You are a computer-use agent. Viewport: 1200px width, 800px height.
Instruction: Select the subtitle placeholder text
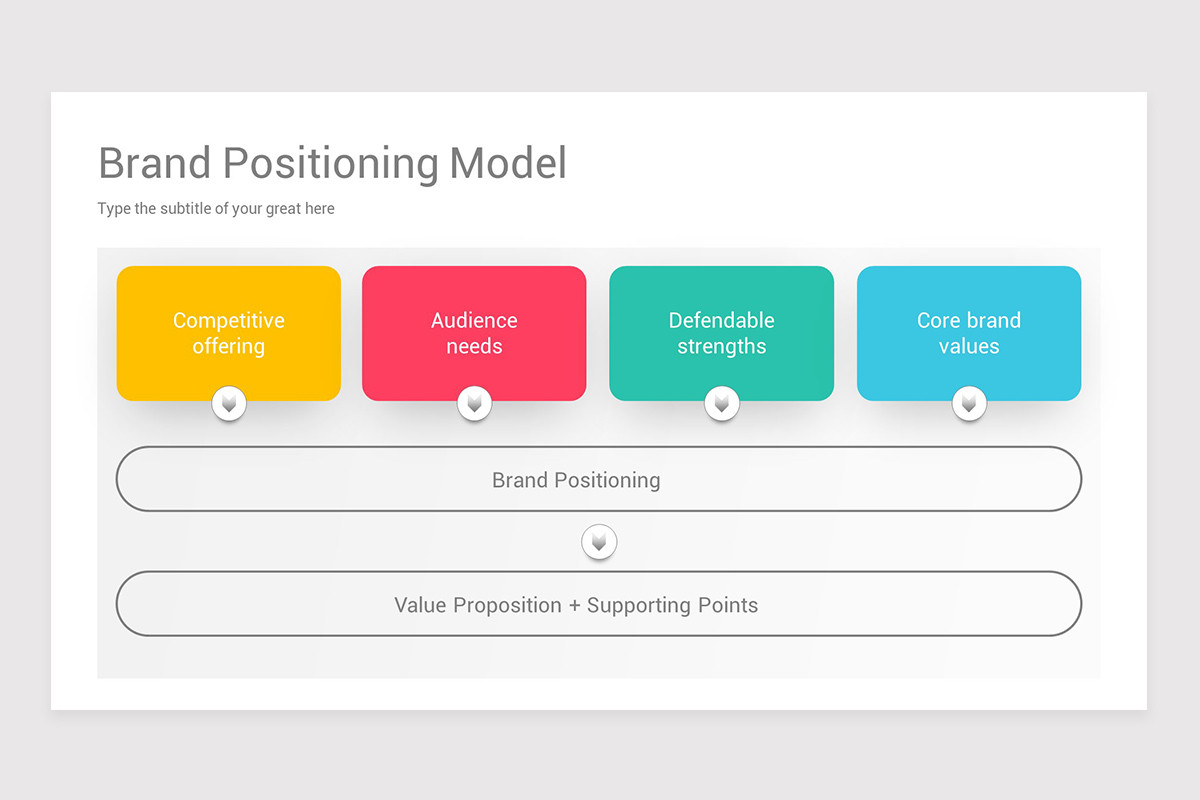216,209
